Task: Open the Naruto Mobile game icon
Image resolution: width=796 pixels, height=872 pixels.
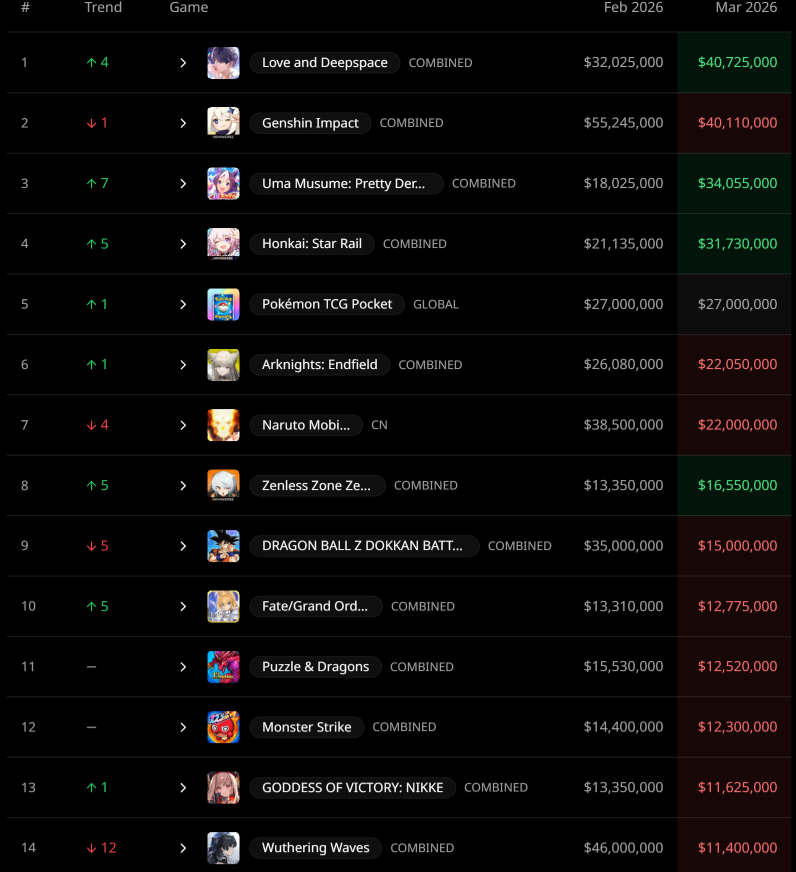Action: (x=223, y=425)
